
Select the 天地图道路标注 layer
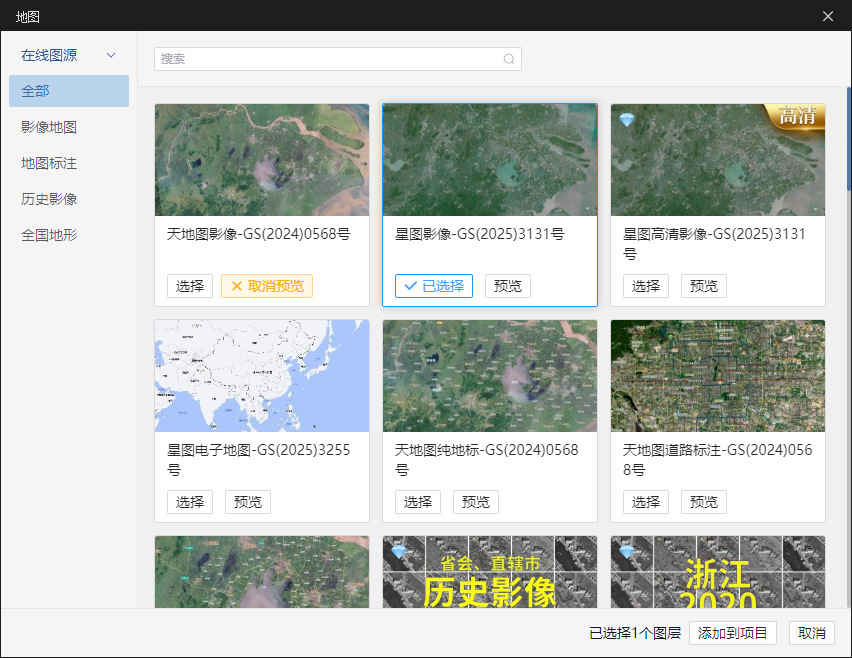point(646,501)
